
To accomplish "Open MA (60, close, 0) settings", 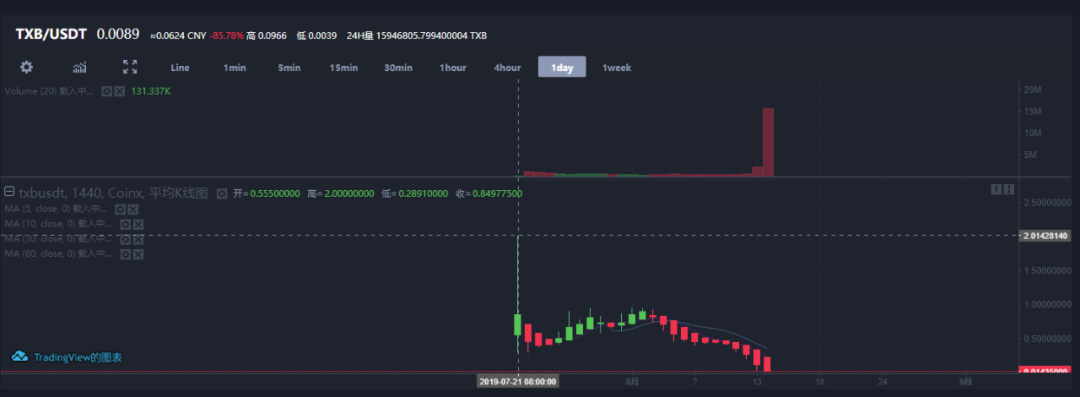I will tap(125, 254).
